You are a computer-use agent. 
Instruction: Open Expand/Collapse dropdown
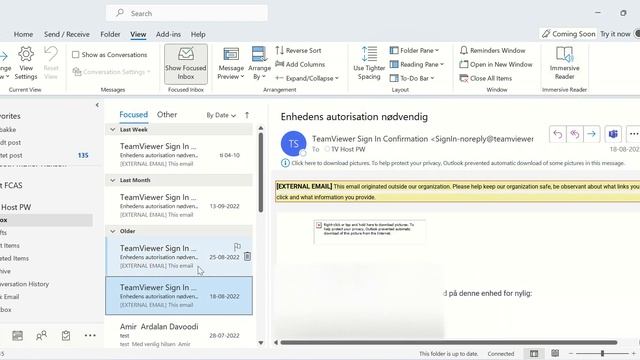coord(307,78)
